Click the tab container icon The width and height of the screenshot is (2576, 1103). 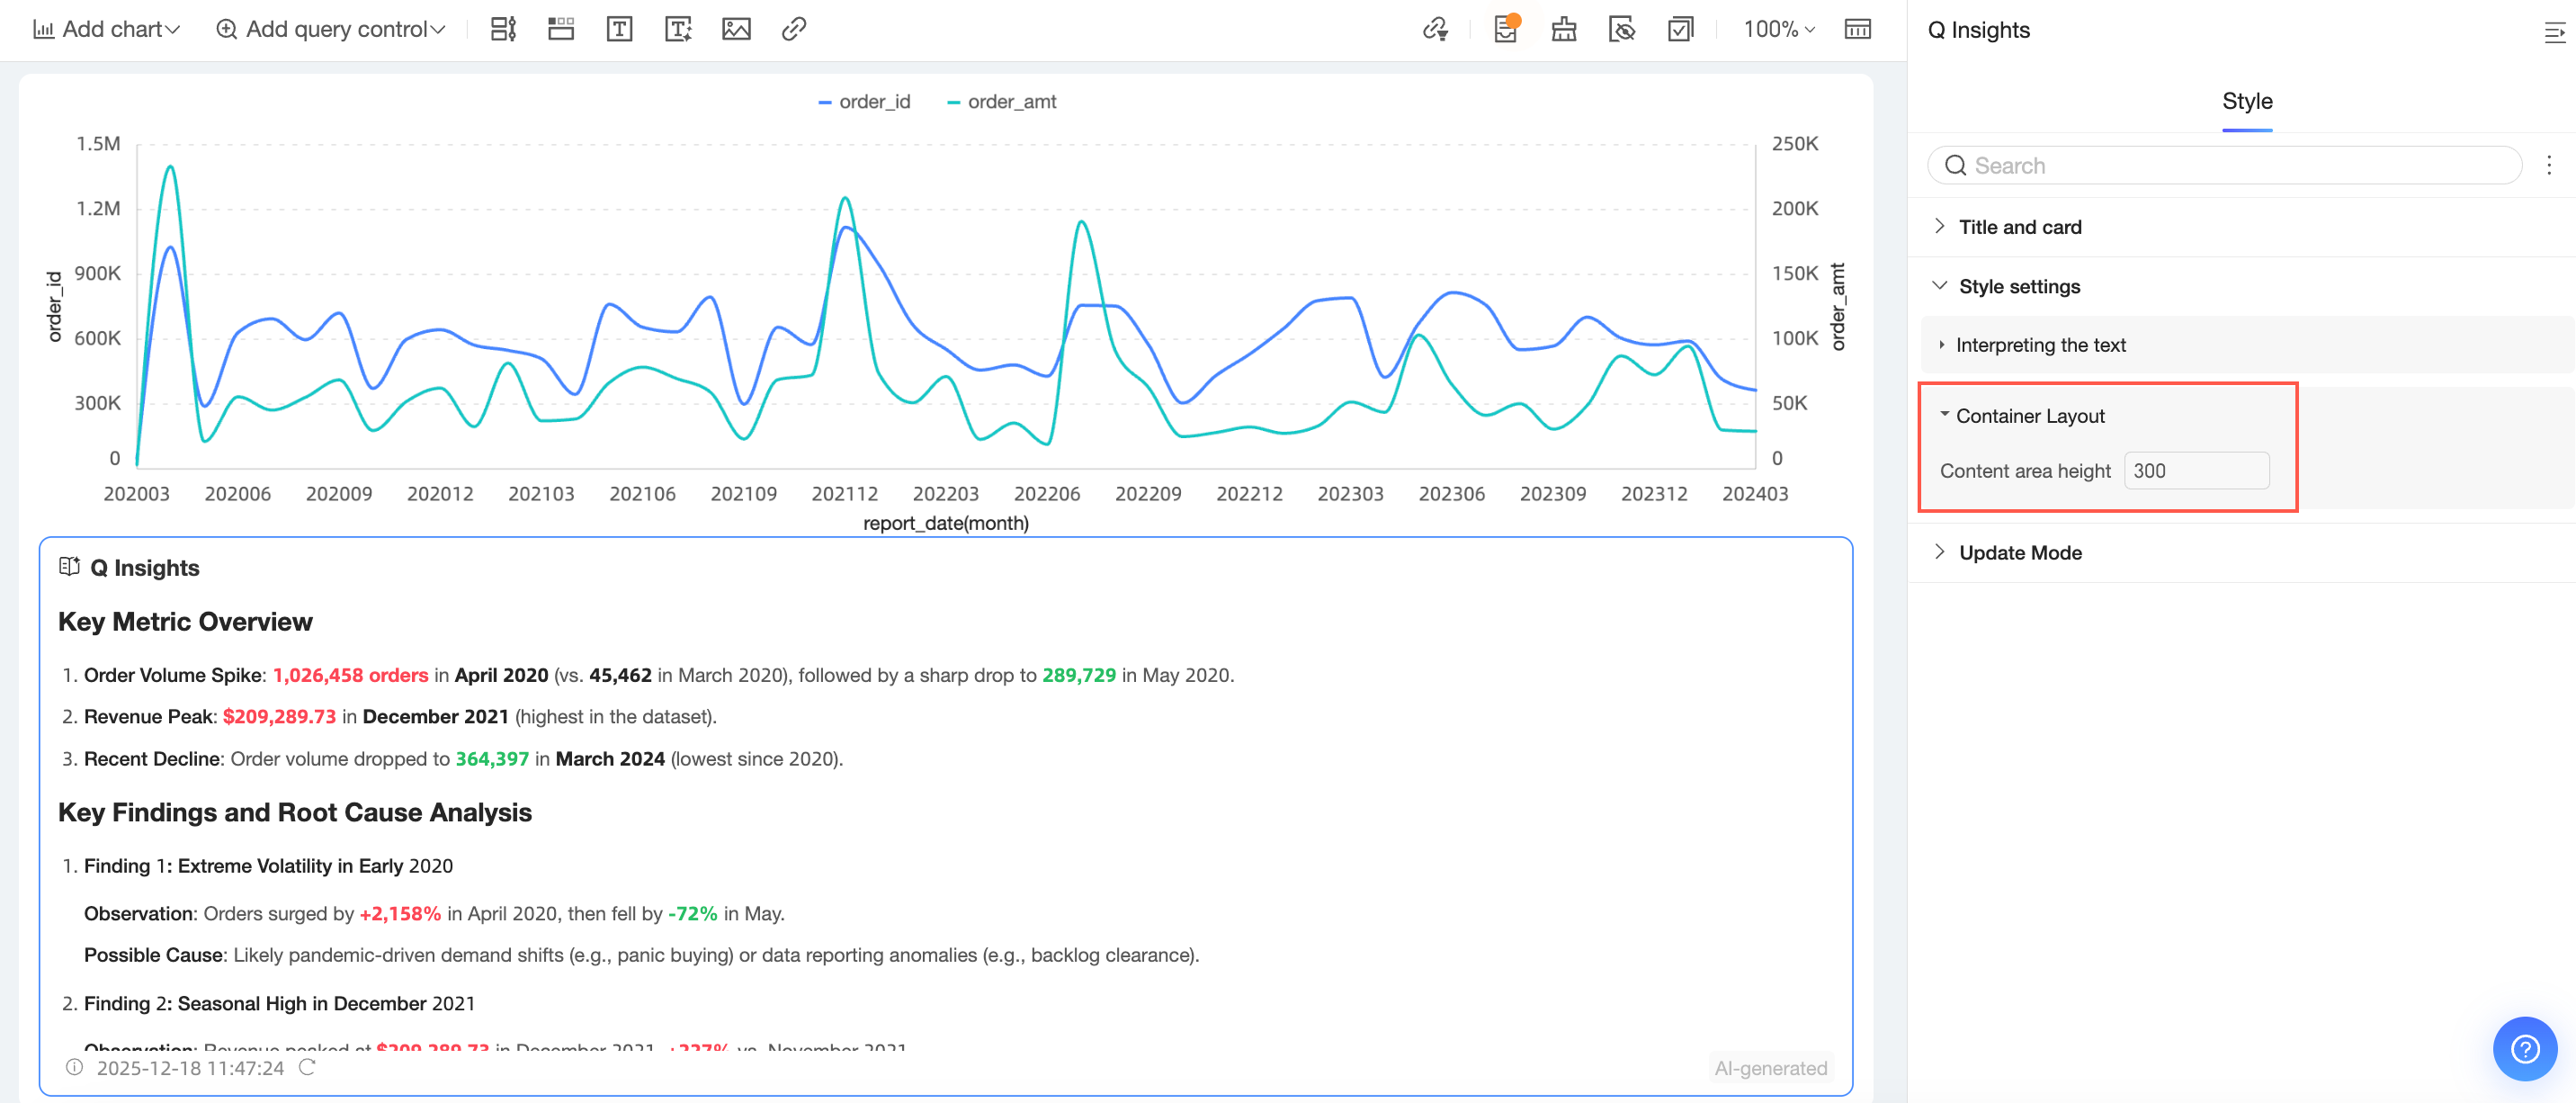pyautogui.click(x=561, y=29)
